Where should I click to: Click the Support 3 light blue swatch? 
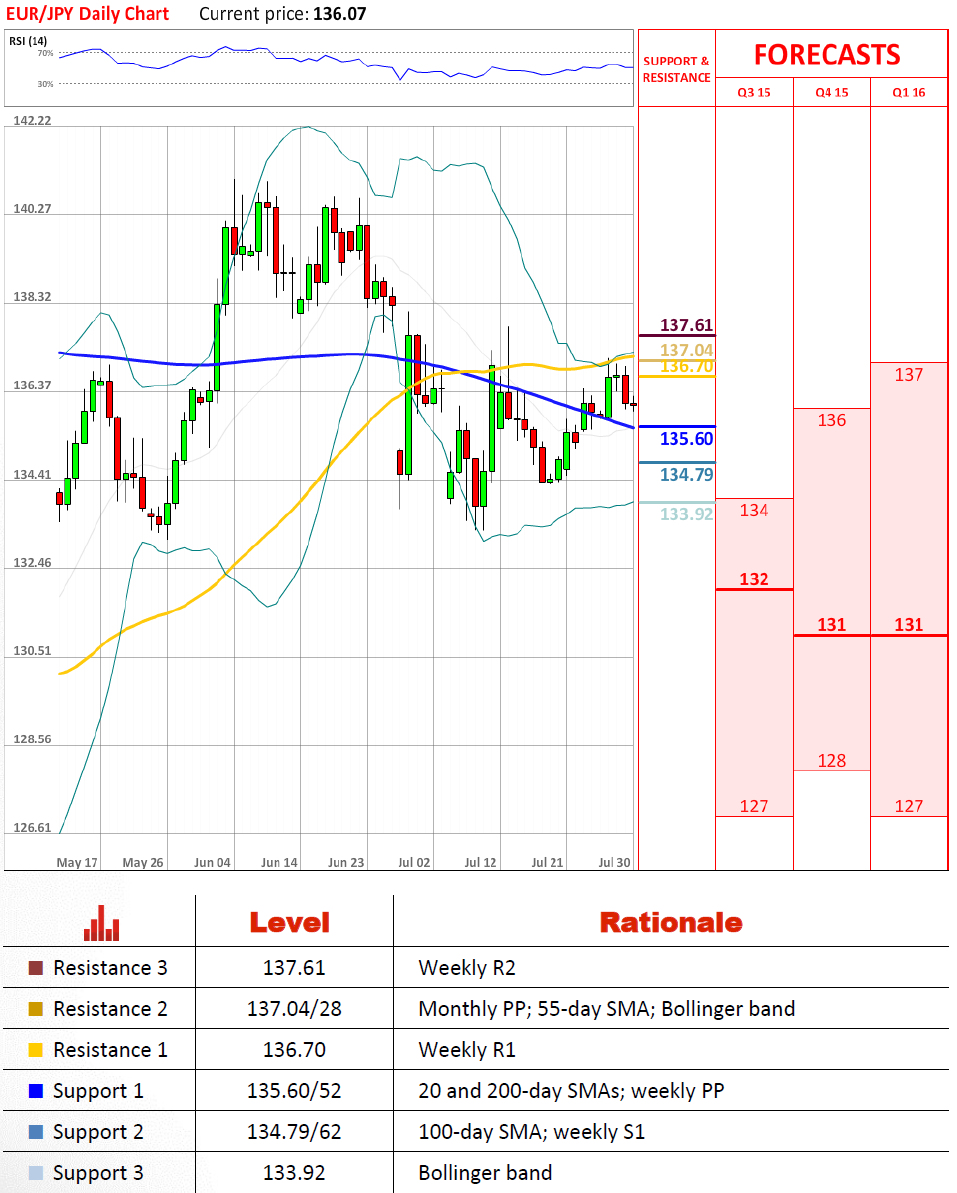coord(36,1173)
